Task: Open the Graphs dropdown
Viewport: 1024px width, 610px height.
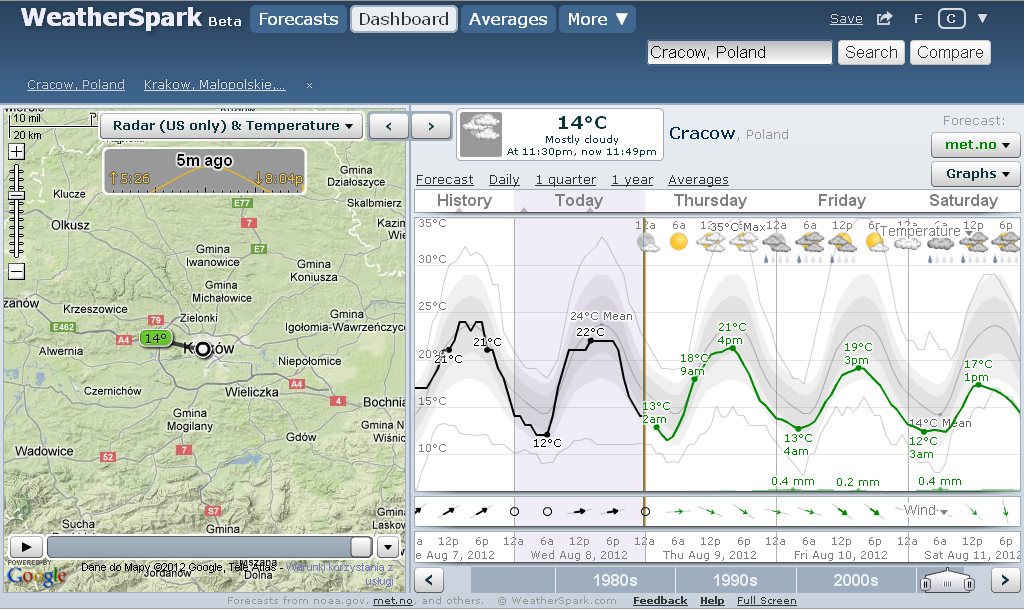Action: (x=976, y=174)
